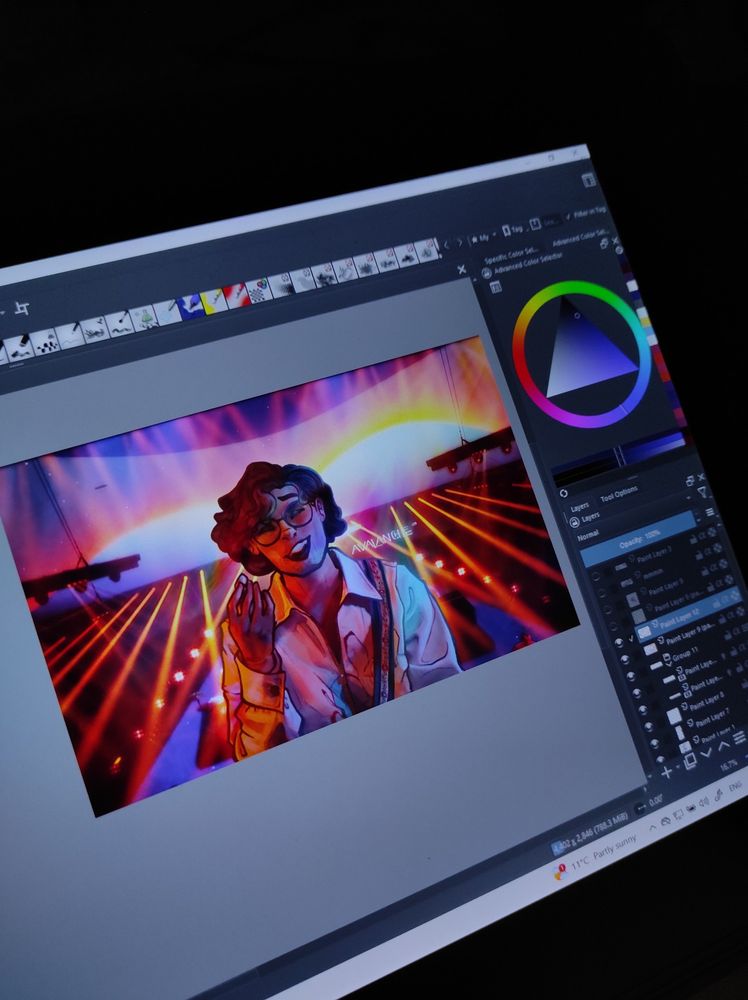748x1000 pixels.
Task: Click the taskbar volume icon
Action: 703,802
